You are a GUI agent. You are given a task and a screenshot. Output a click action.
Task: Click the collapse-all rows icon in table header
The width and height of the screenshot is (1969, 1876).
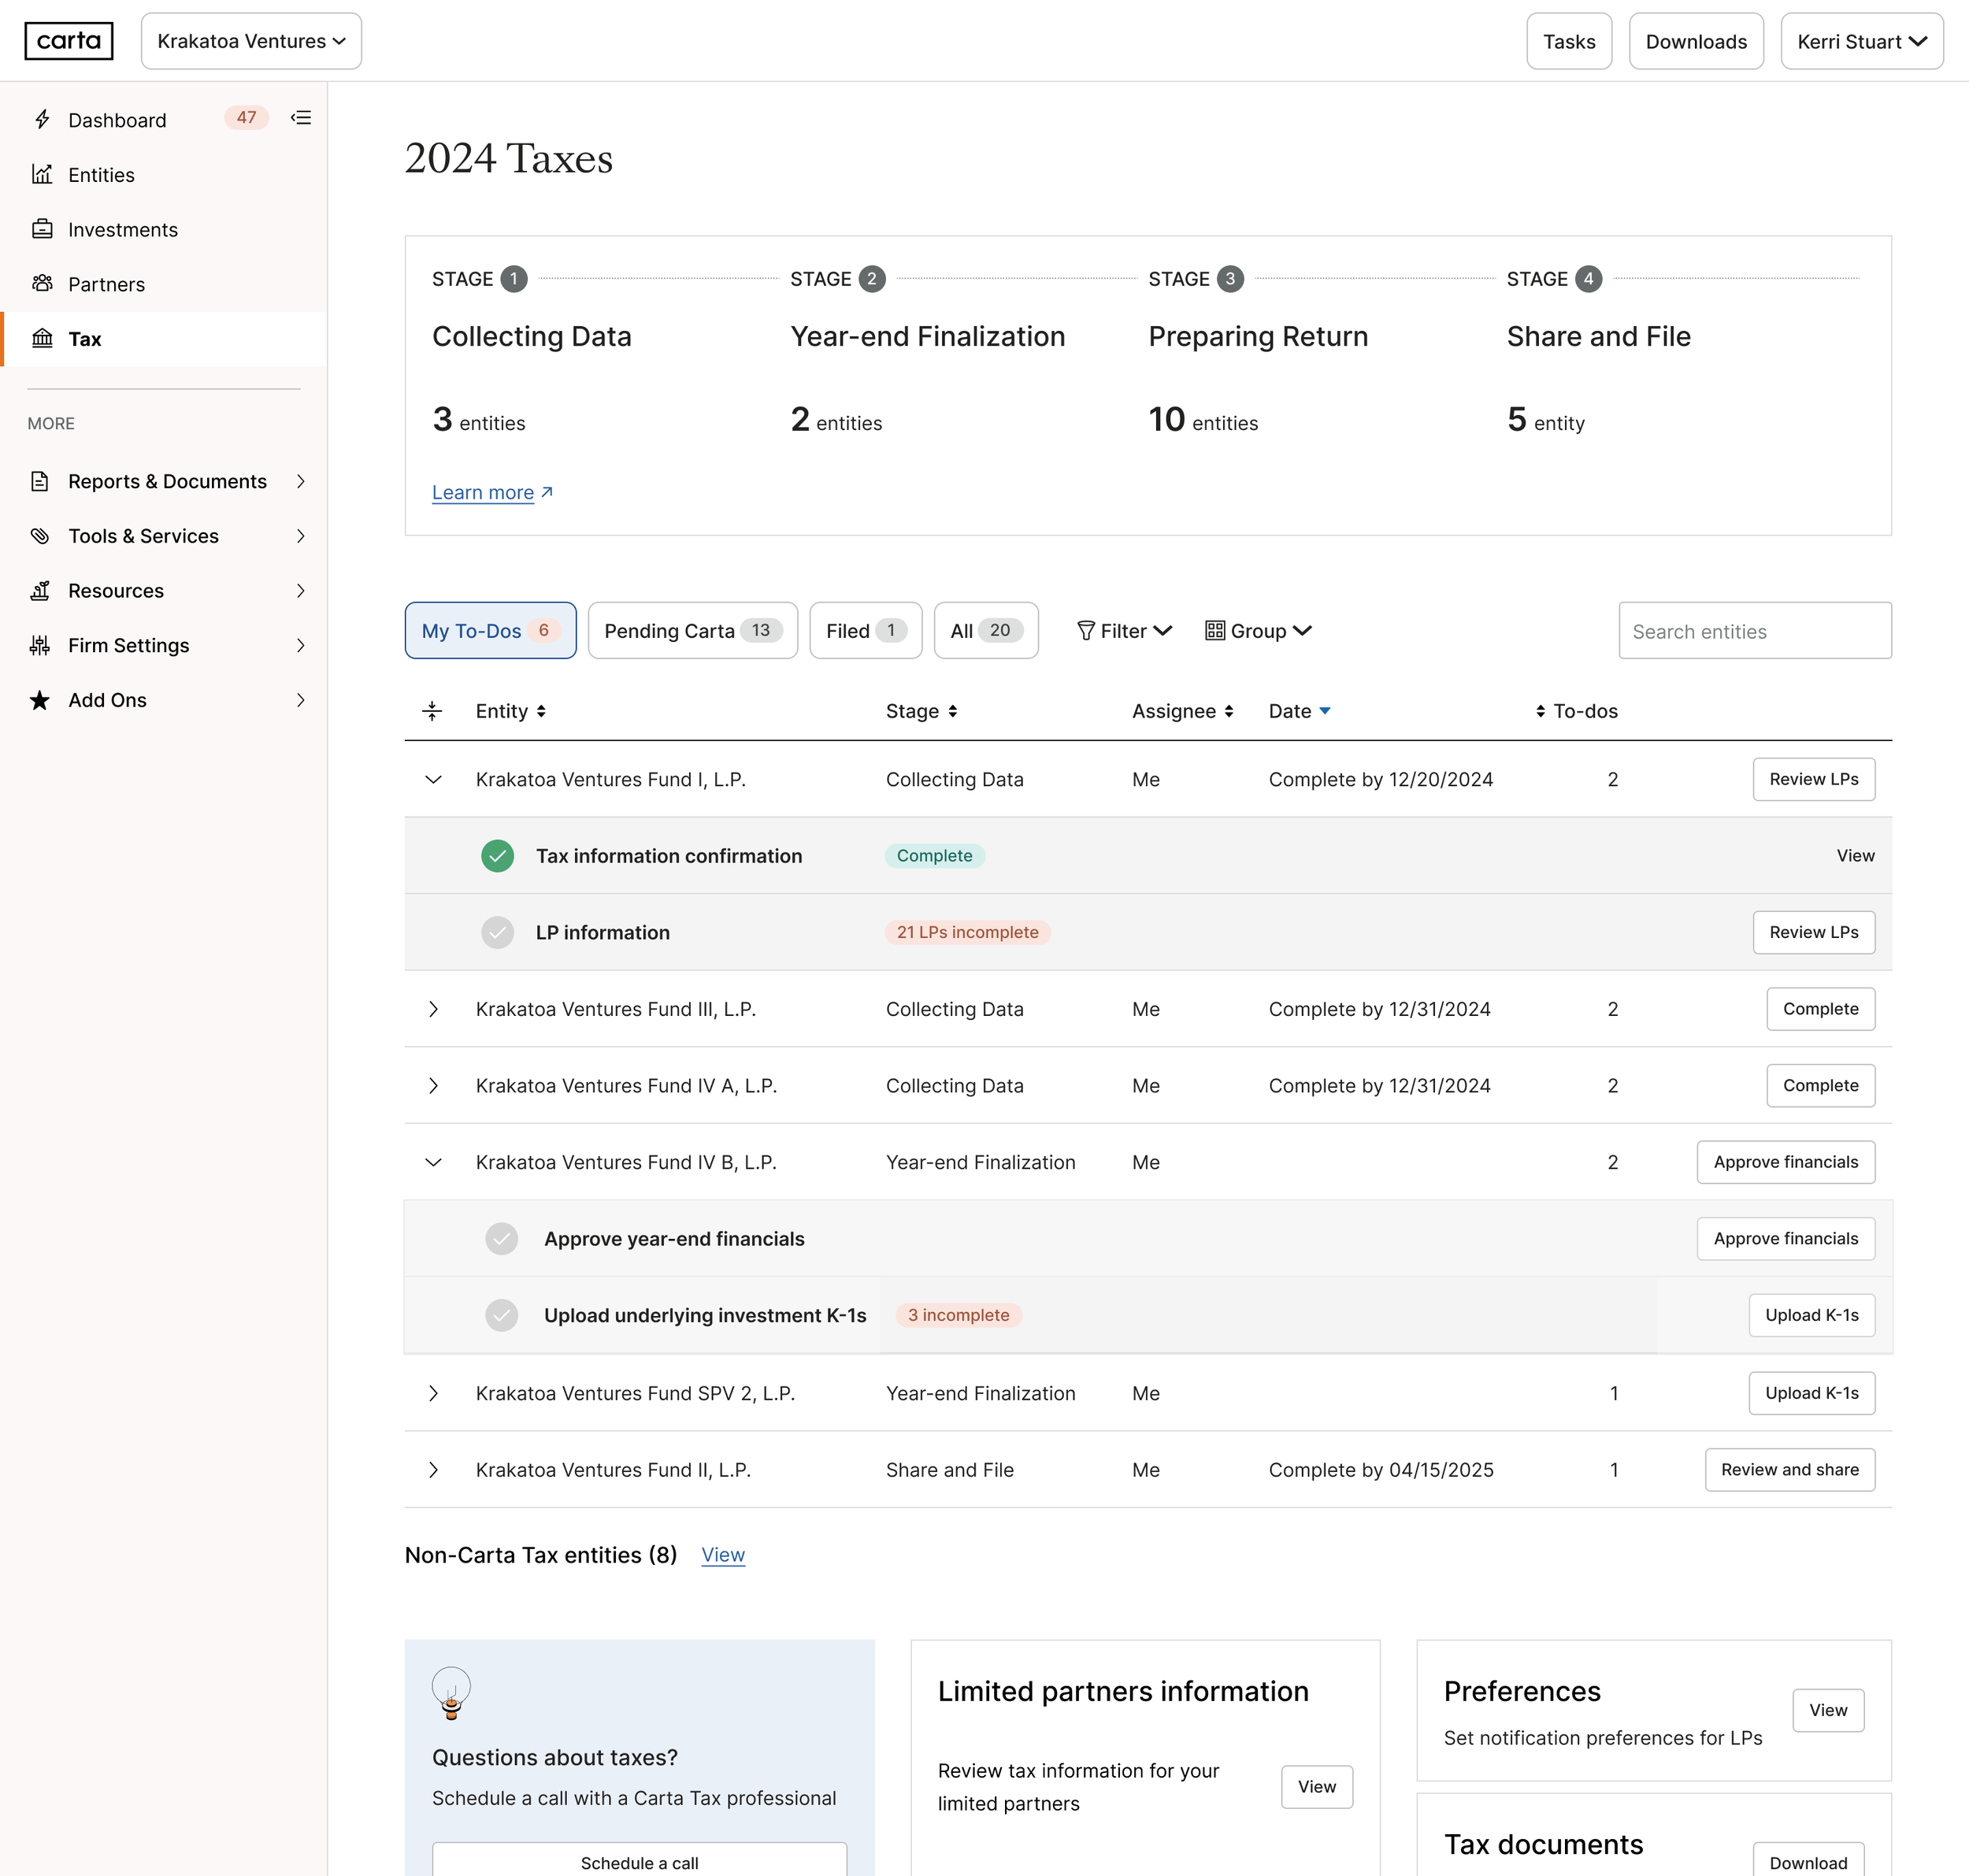(432, 711)
